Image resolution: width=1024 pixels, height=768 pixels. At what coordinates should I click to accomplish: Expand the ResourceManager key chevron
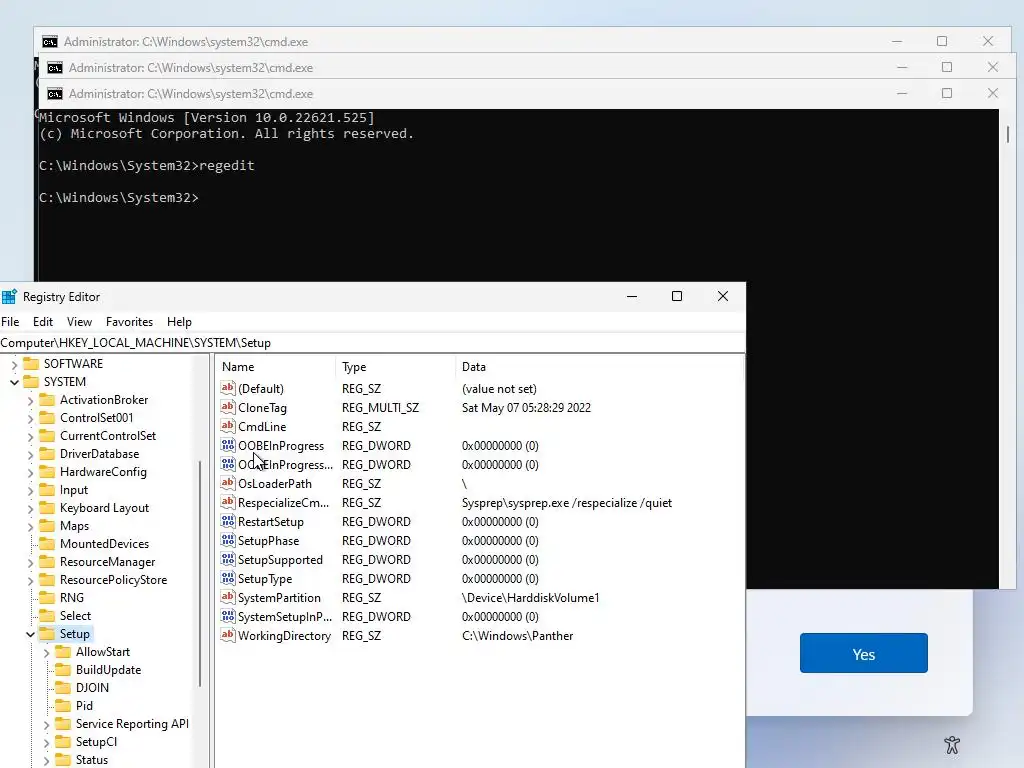click(x=30, y=562)
